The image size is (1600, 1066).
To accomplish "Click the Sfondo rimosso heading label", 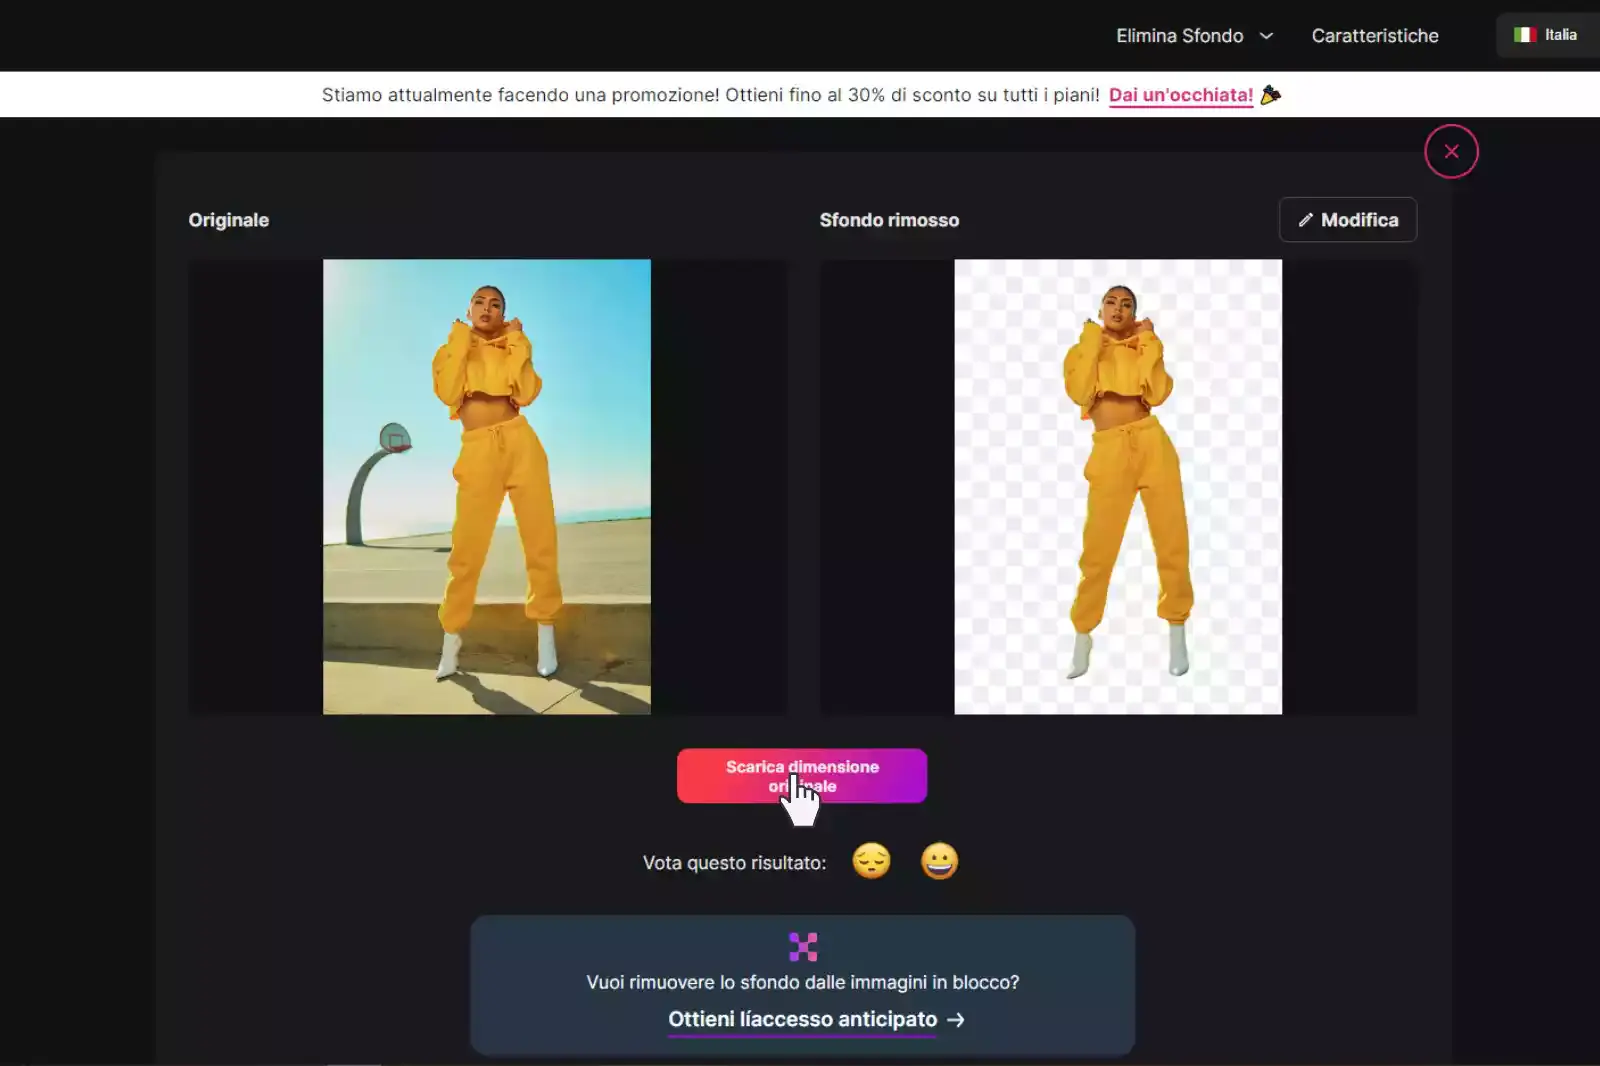I will pyautogui.click(x=889, y=220).
